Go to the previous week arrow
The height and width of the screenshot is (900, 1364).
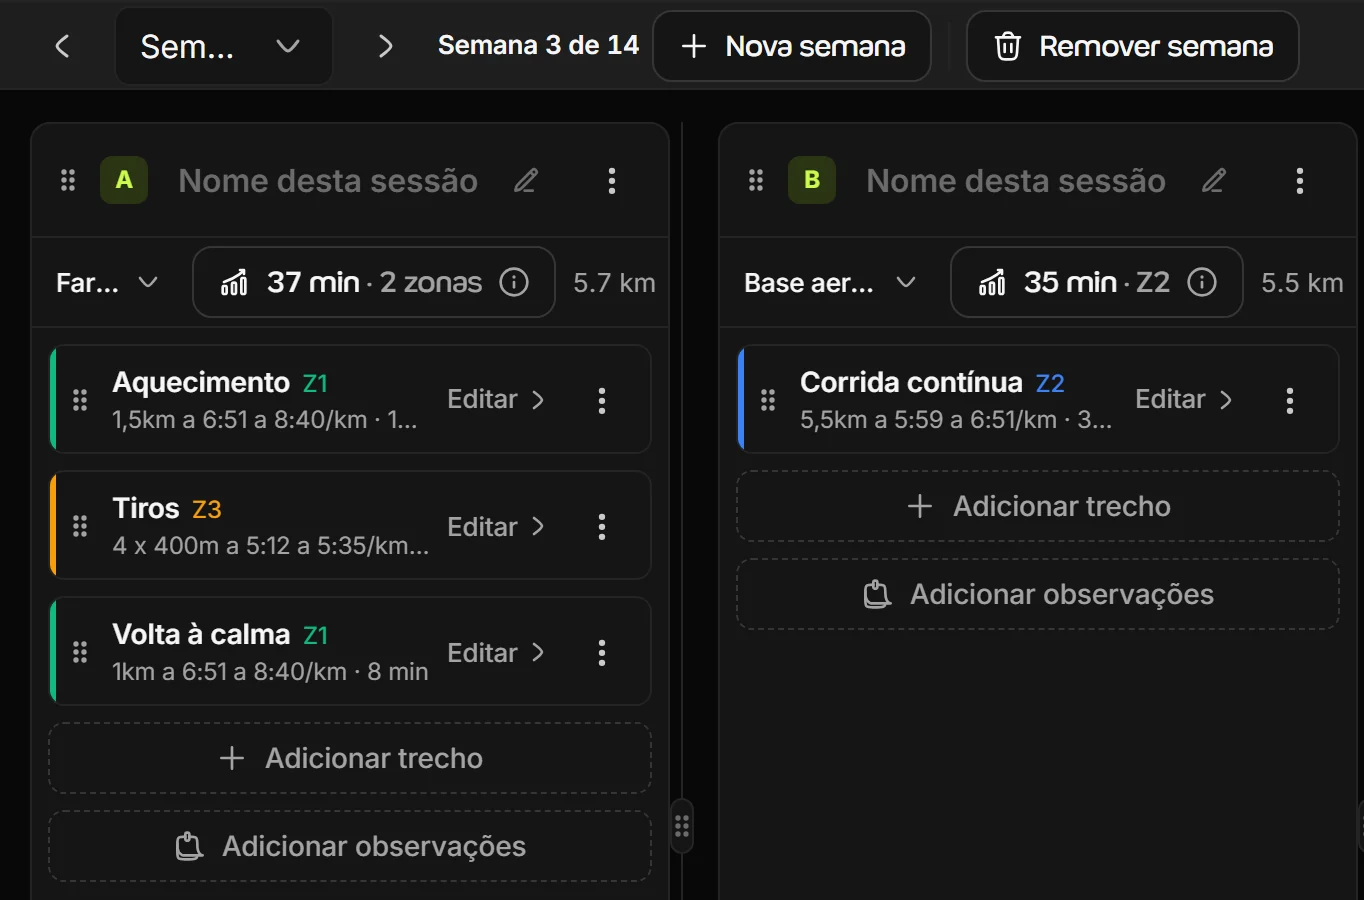click(x=62, y=46)
